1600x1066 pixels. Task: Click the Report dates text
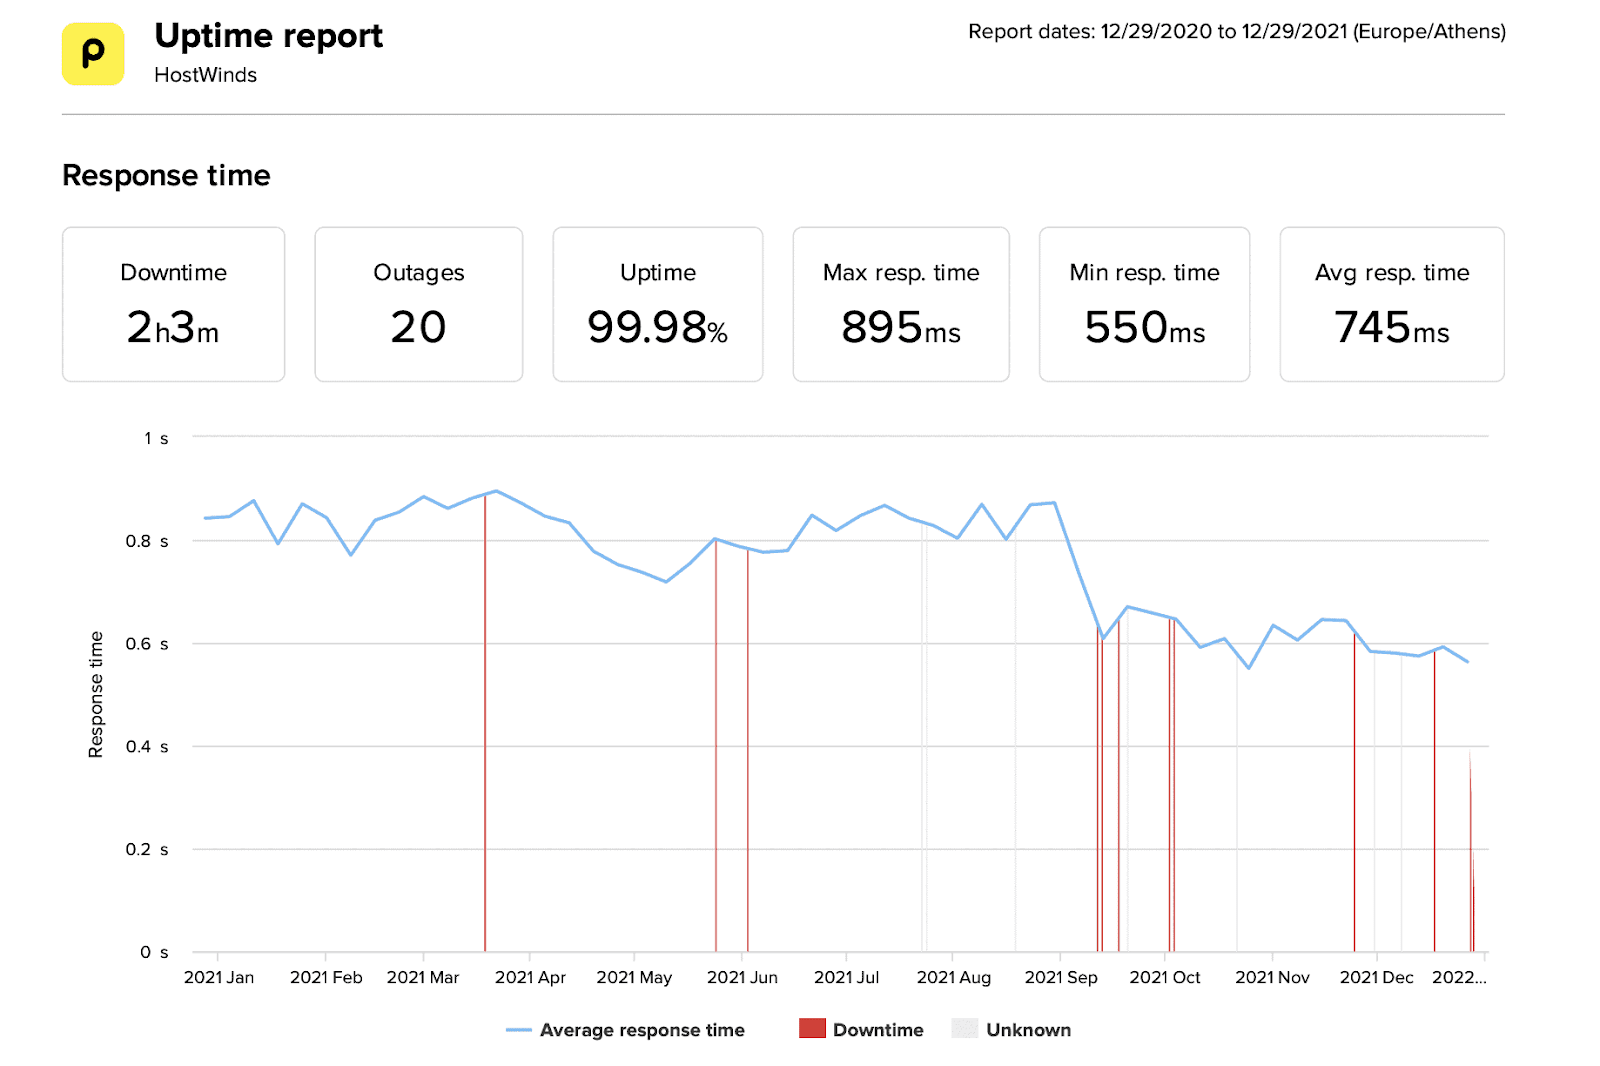pyautogui.click(x=1236, y=32)
